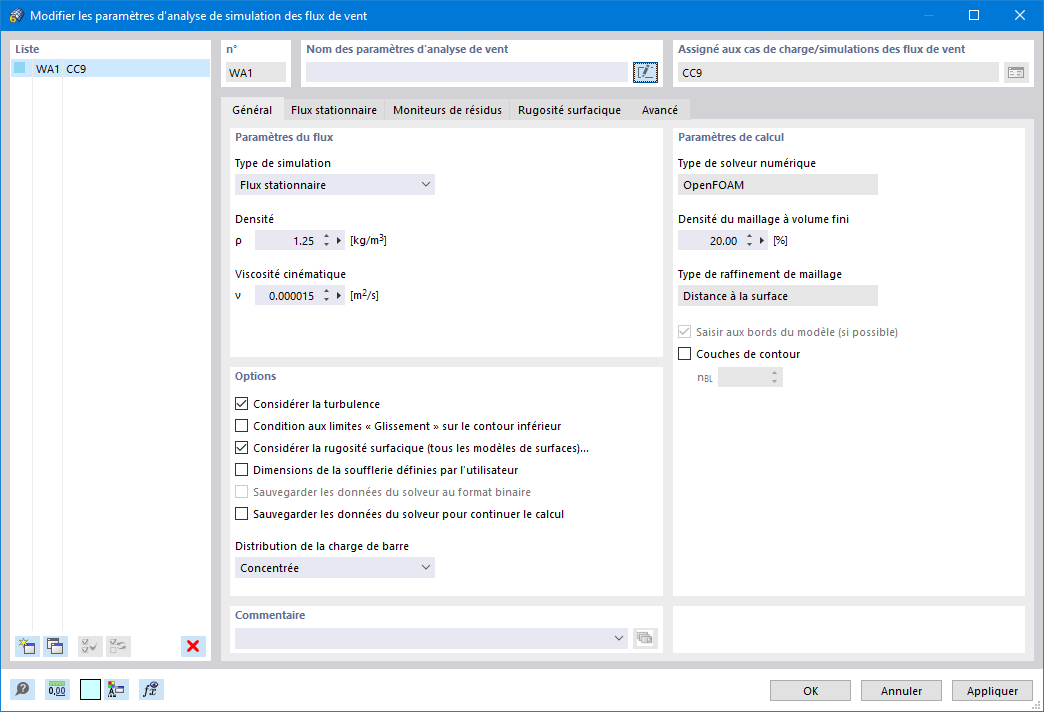Click the edit name icon next to the name field

coord(645,73)
